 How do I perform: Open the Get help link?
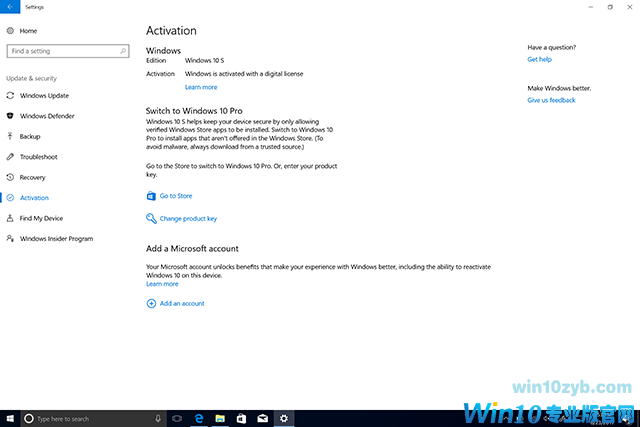point(539,59)
